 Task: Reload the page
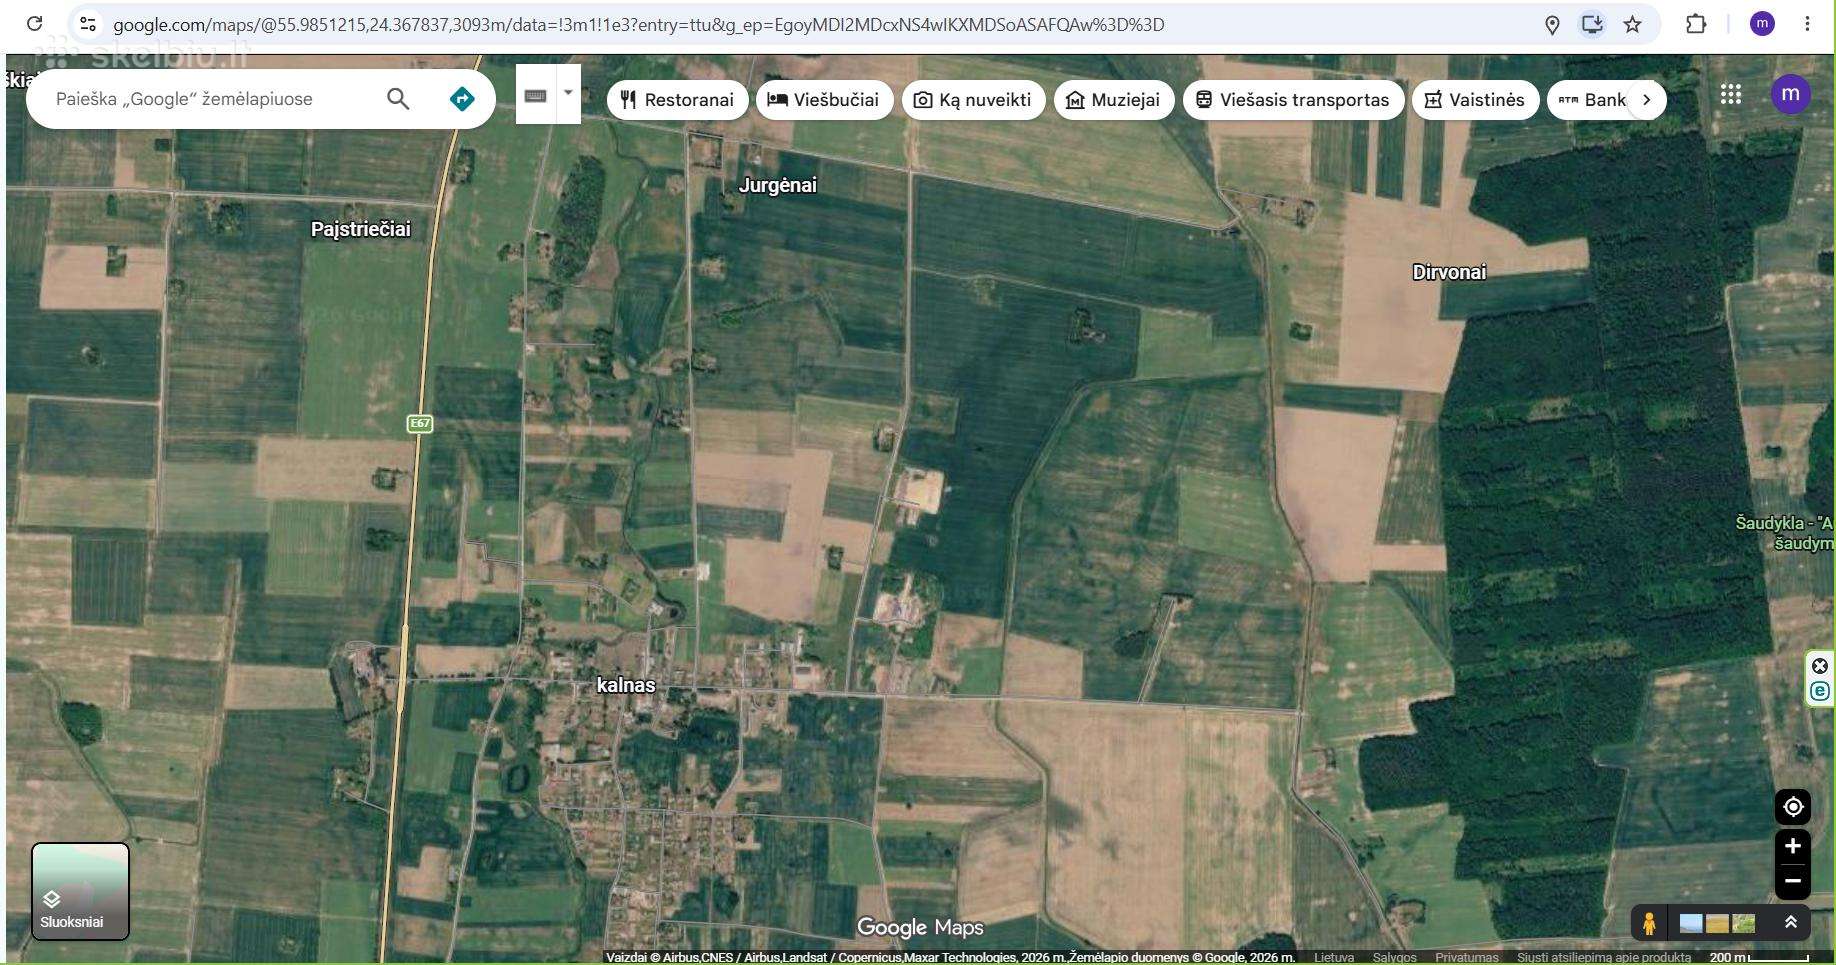pos(34,24)
